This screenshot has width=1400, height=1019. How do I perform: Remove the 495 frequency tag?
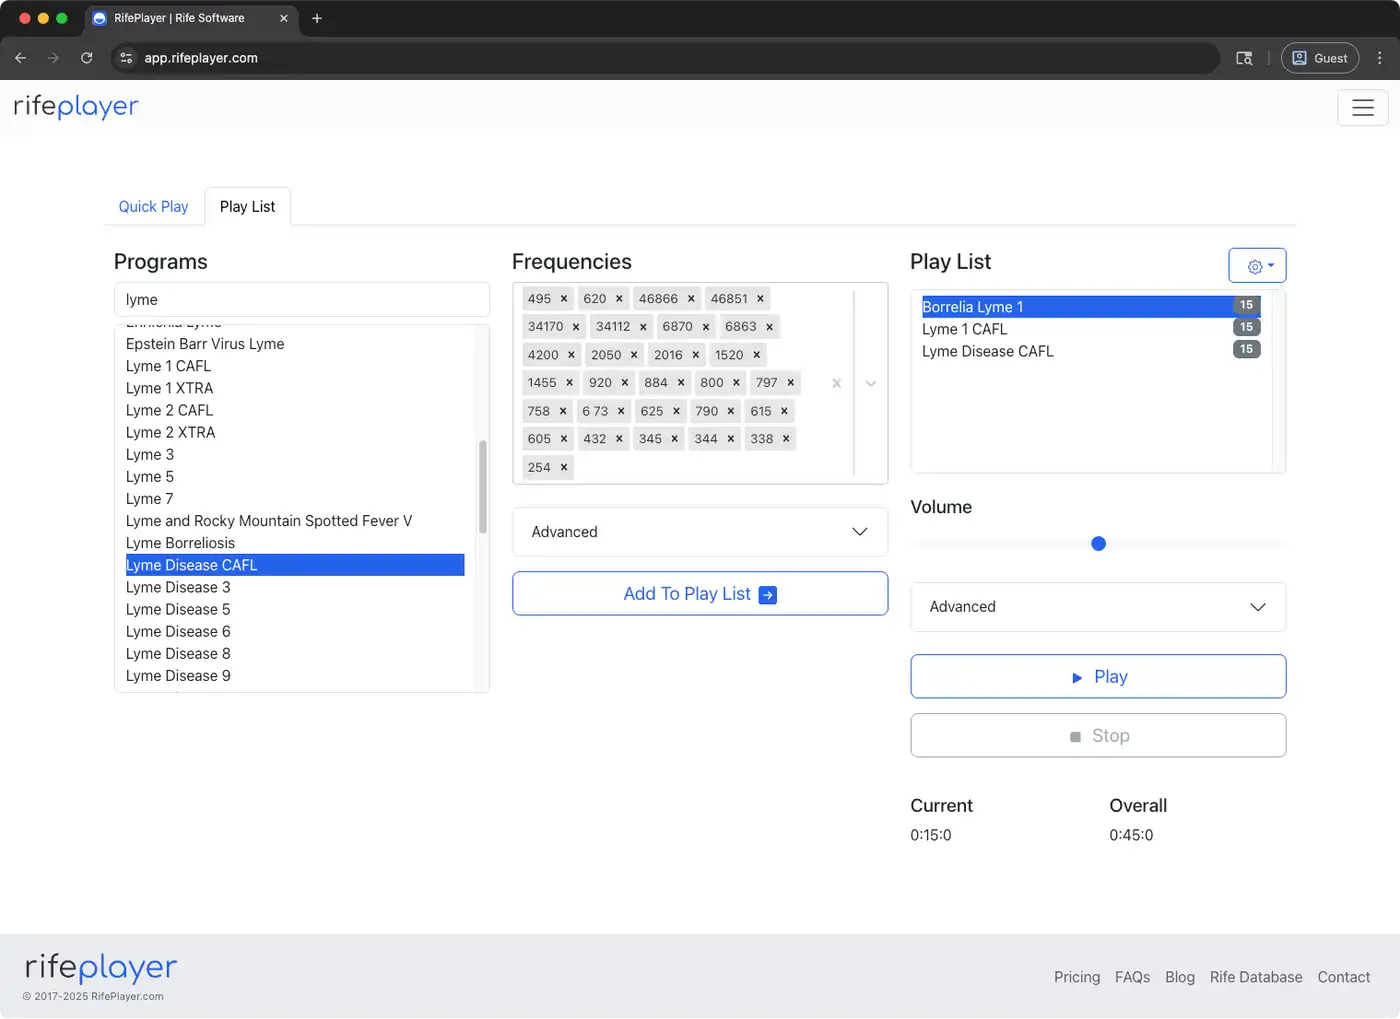coord(564,299)
